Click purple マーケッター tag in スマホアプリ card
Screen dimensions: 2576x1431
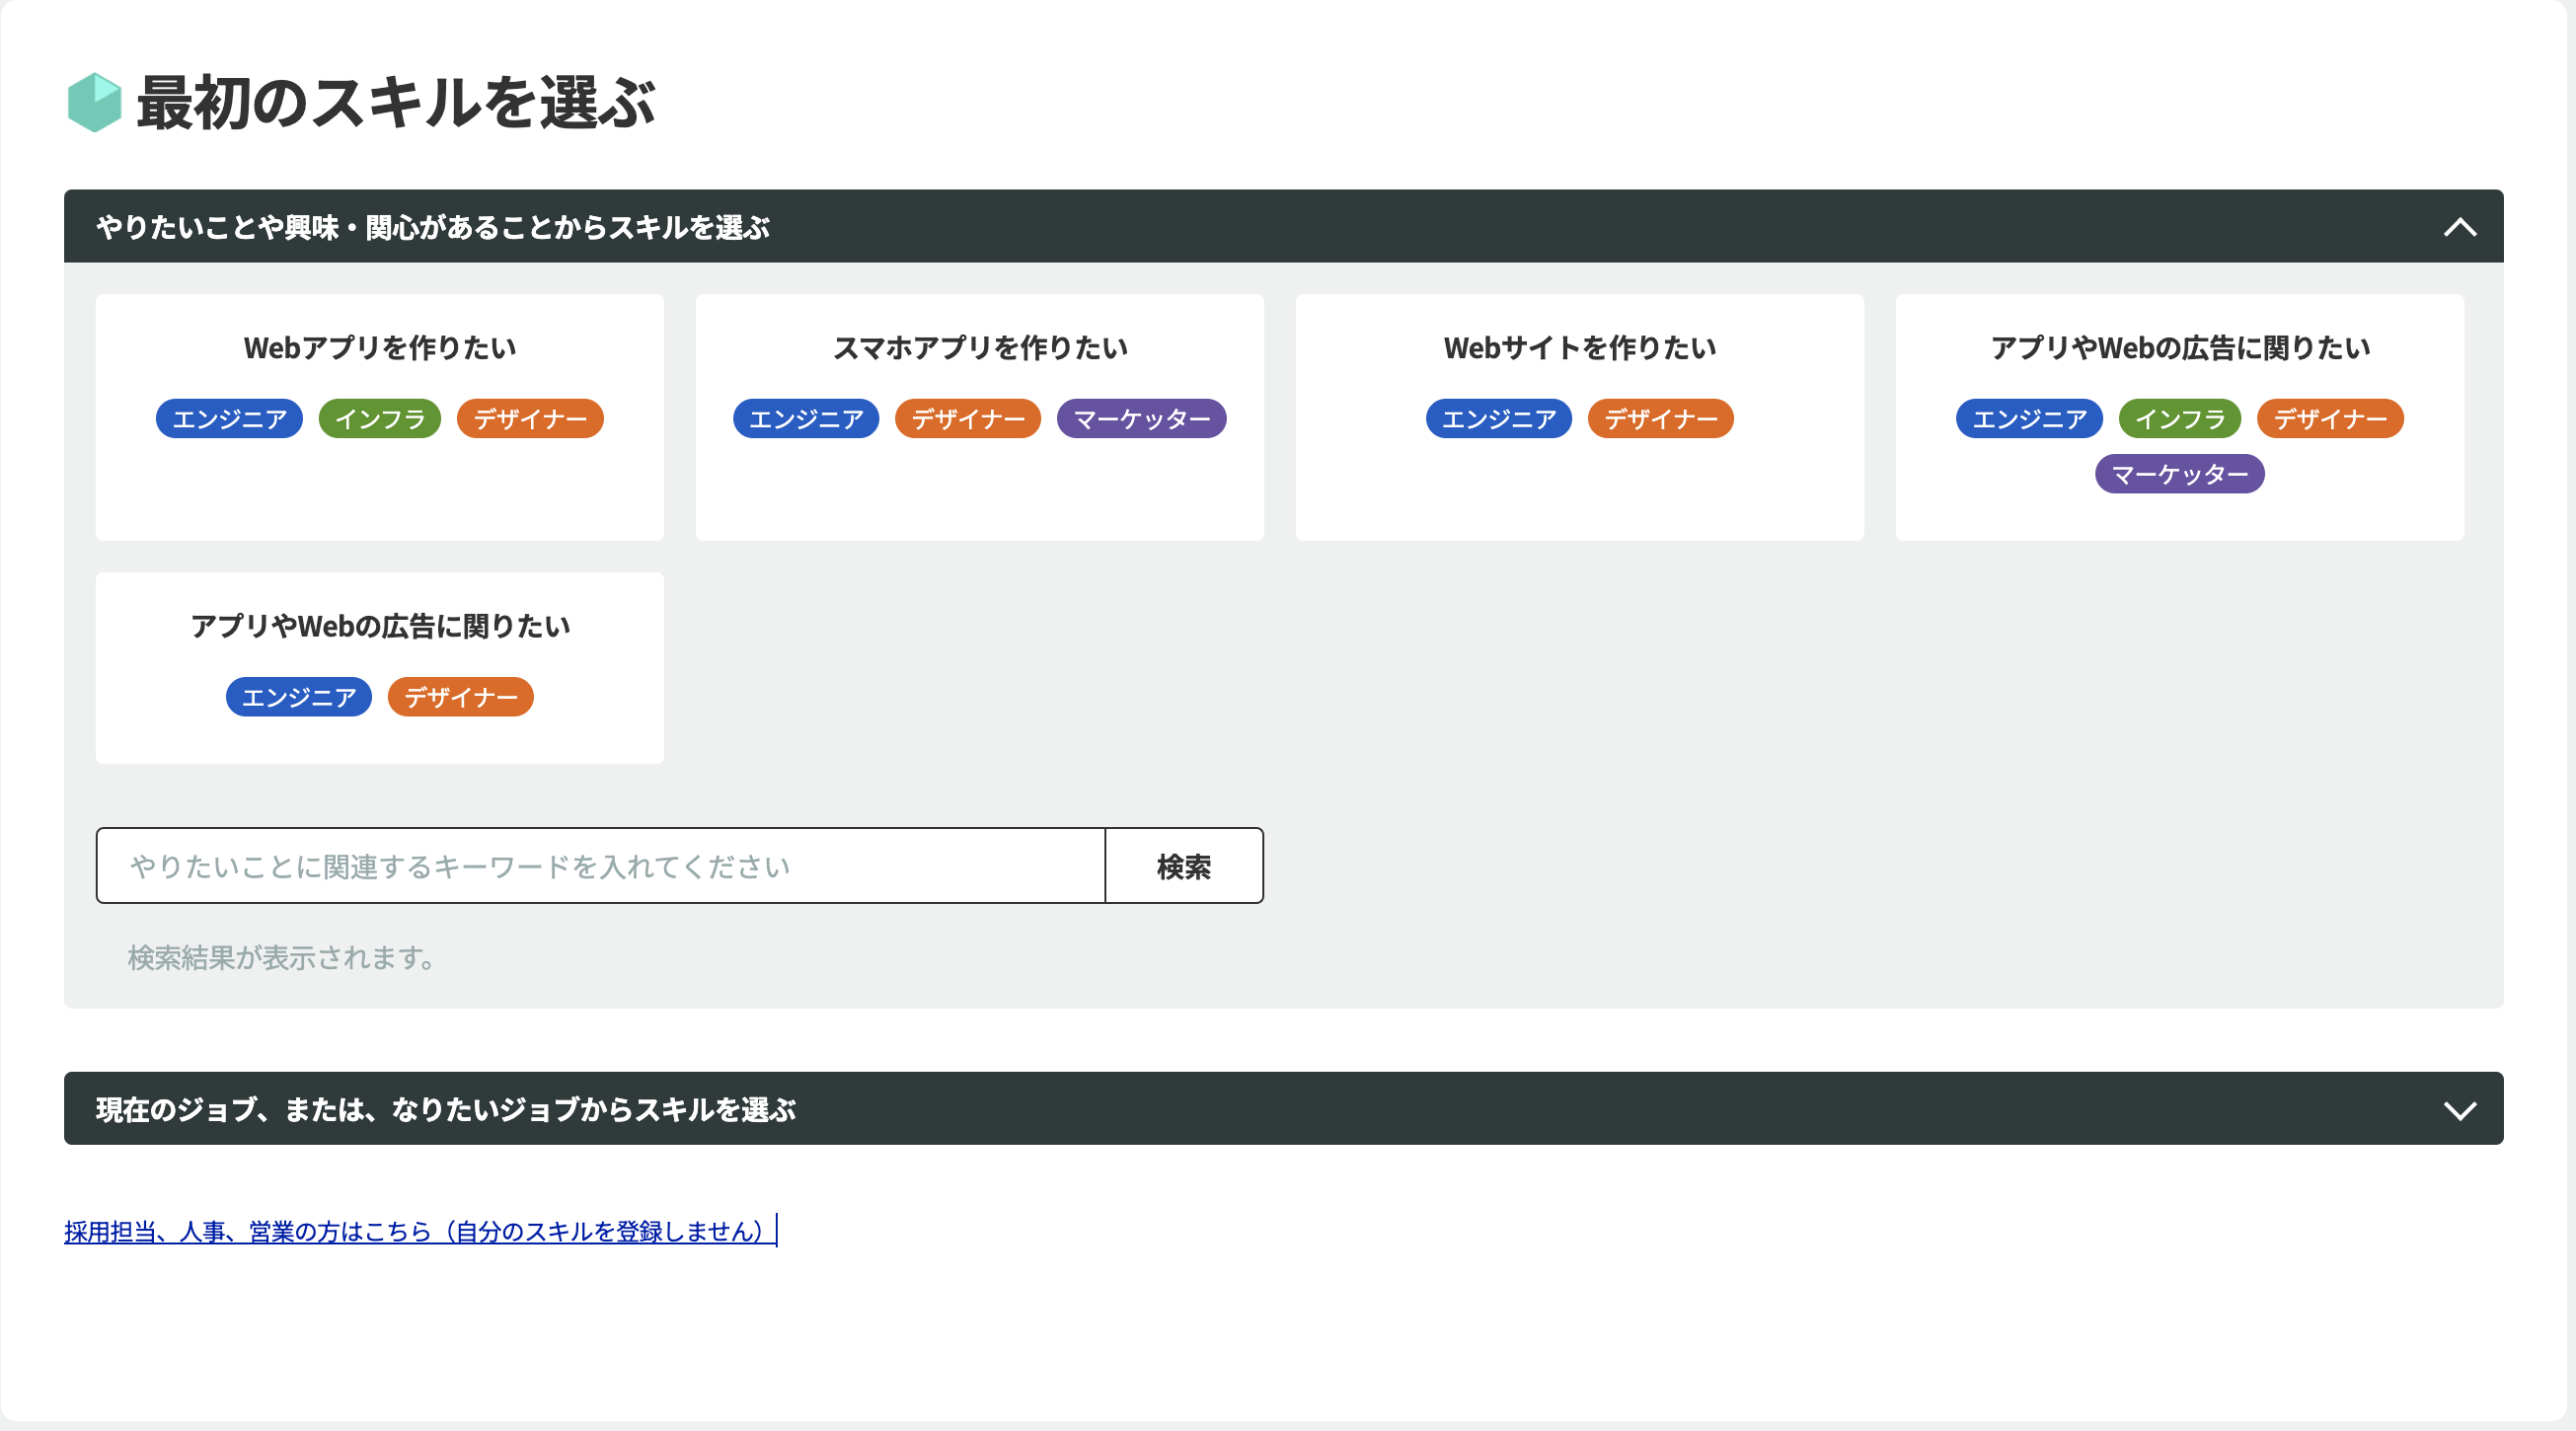(1141, 419)
